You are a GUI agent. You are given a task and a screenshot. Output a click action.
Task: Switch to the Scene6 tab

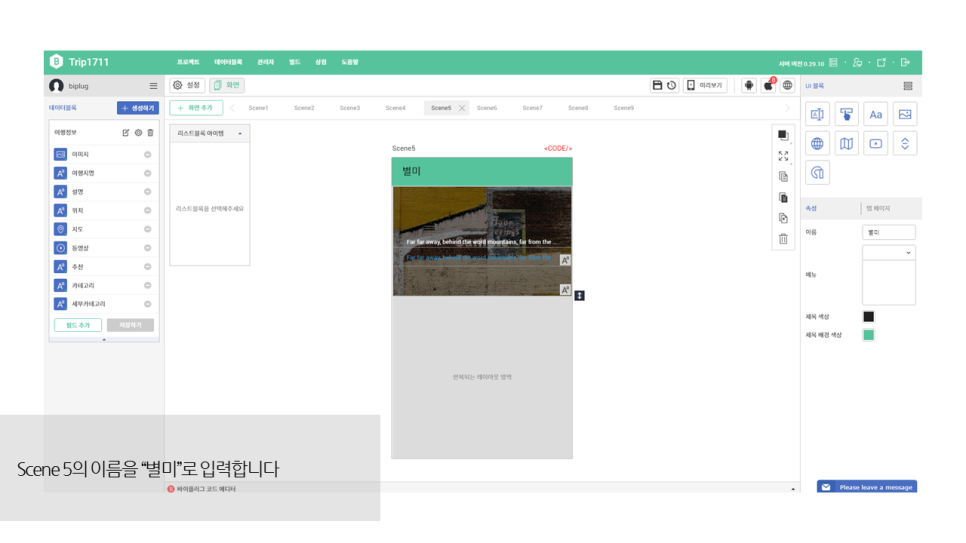pos(487,108)
